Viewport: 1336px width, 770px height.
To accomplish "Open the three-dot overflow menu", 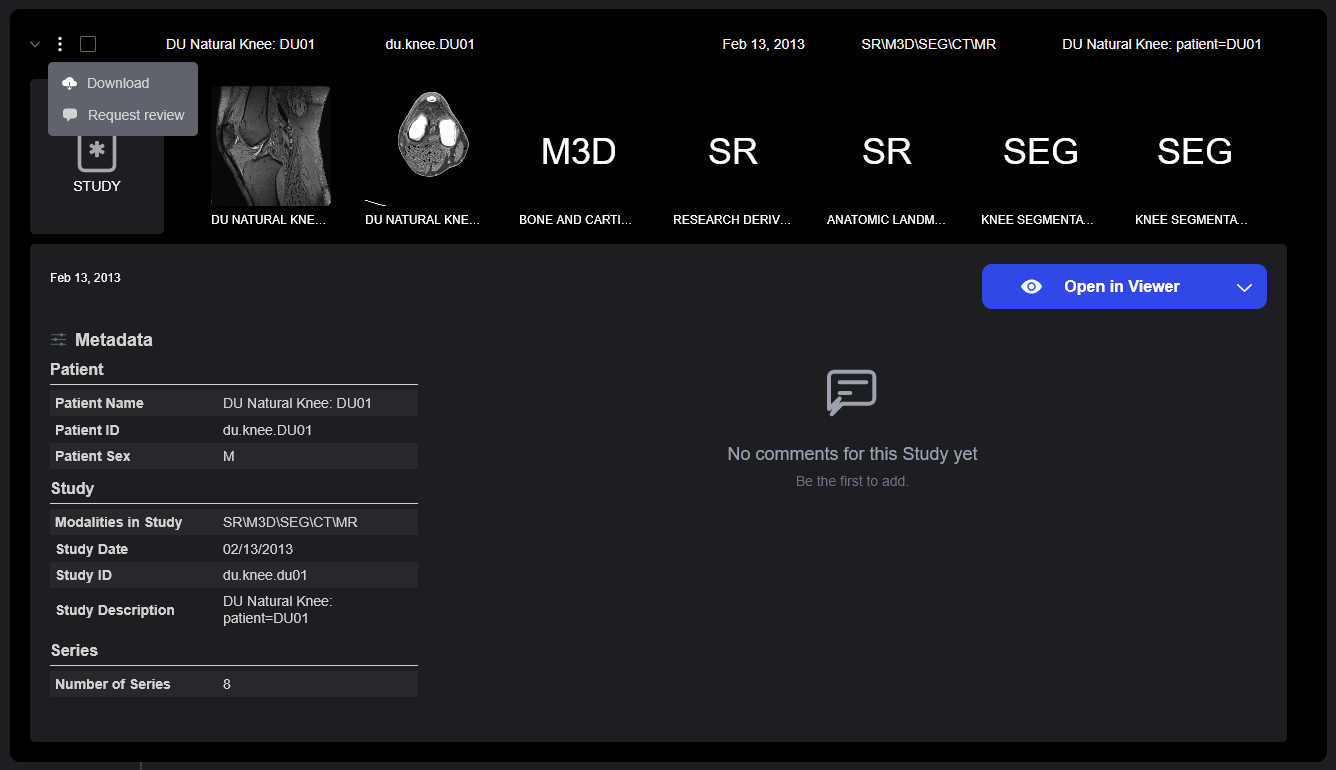I will tap(59, 44).
